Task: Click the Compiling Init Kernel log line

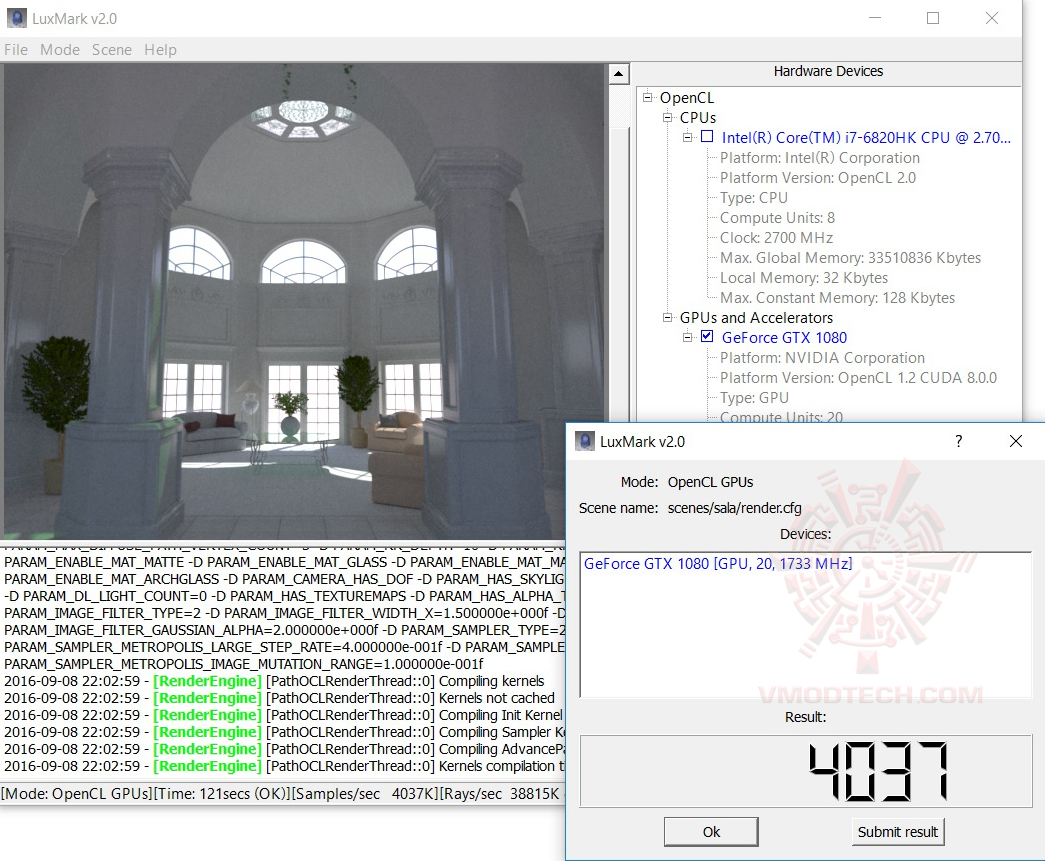Action: (284, 715)
